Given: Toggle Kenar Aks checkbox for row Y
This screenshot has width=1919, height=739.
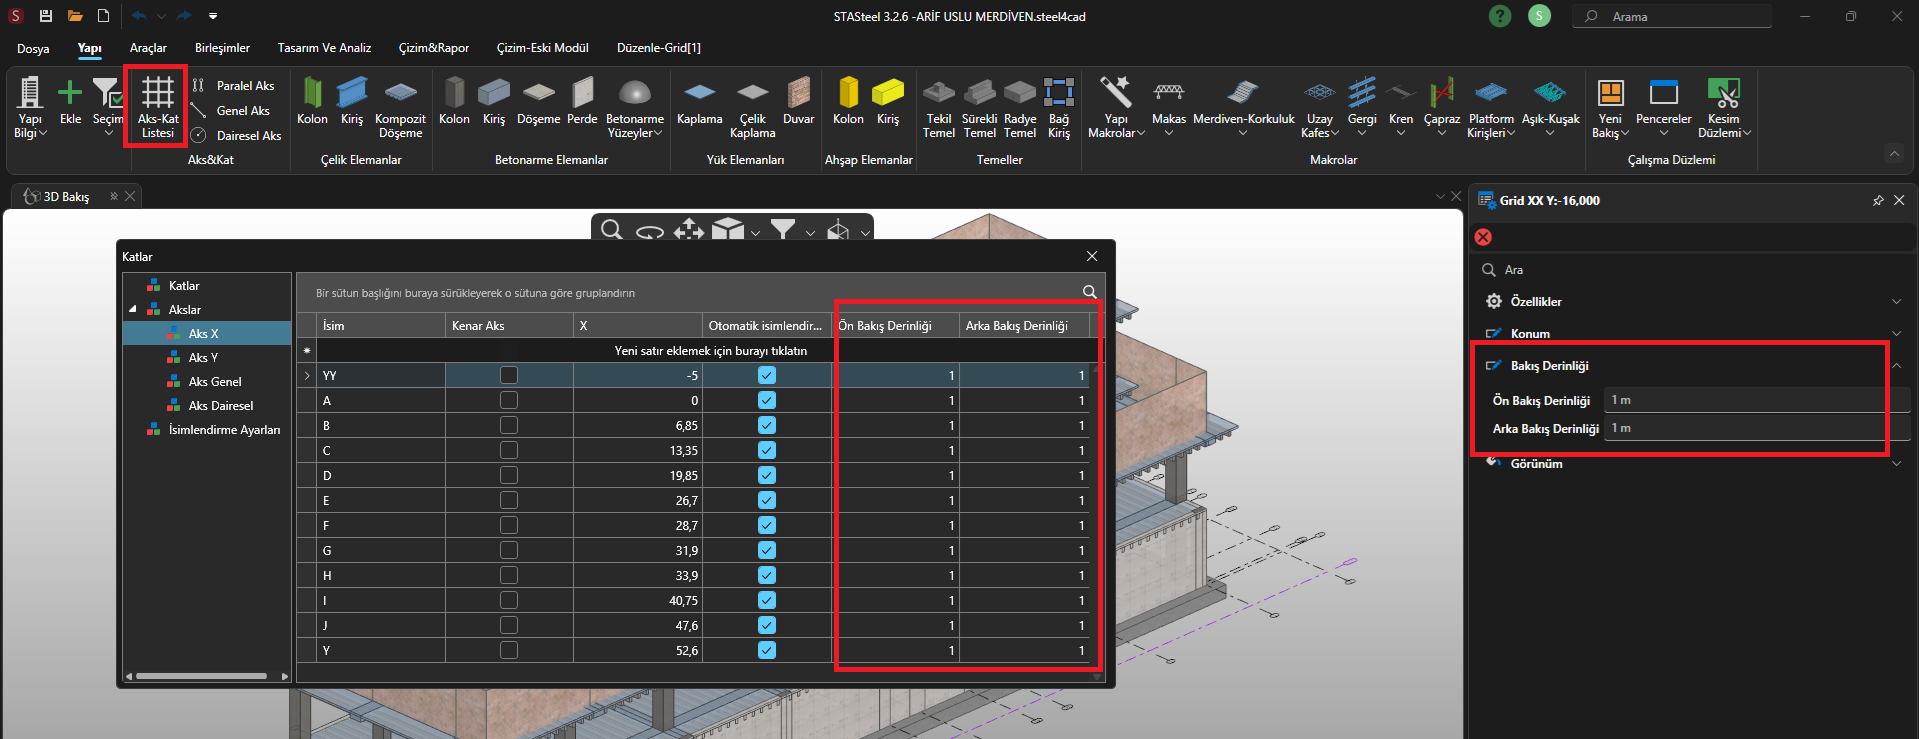Looking at the screenshot, I should (509, 650).
